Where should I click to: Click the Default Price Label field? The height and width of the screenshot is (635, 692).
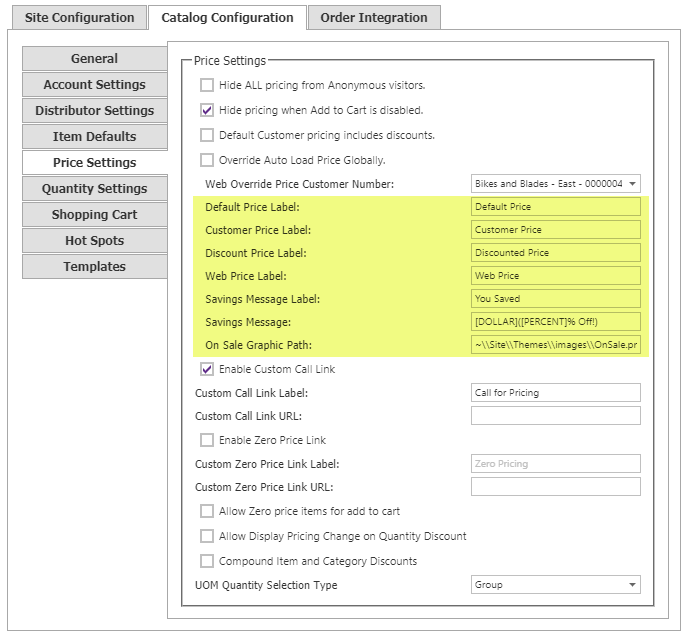(x=556, y=207)
